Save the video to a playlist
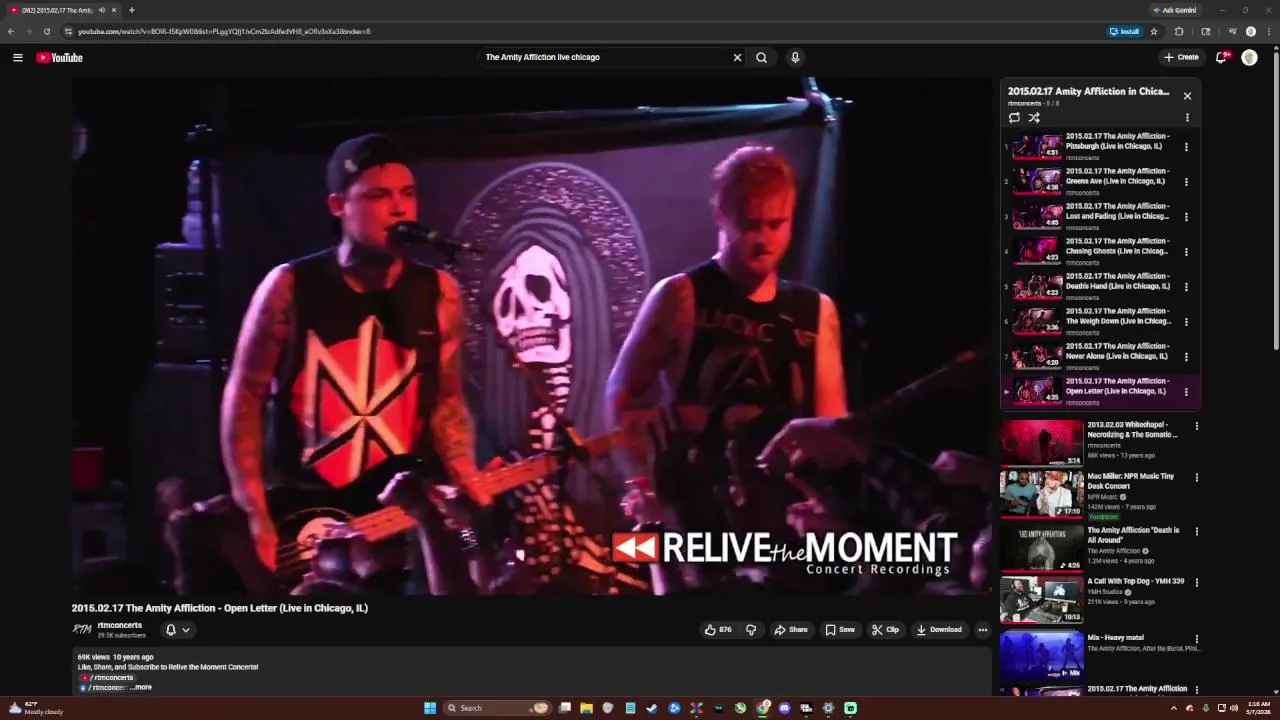1280x720 pixels. [x=840, y=630]
